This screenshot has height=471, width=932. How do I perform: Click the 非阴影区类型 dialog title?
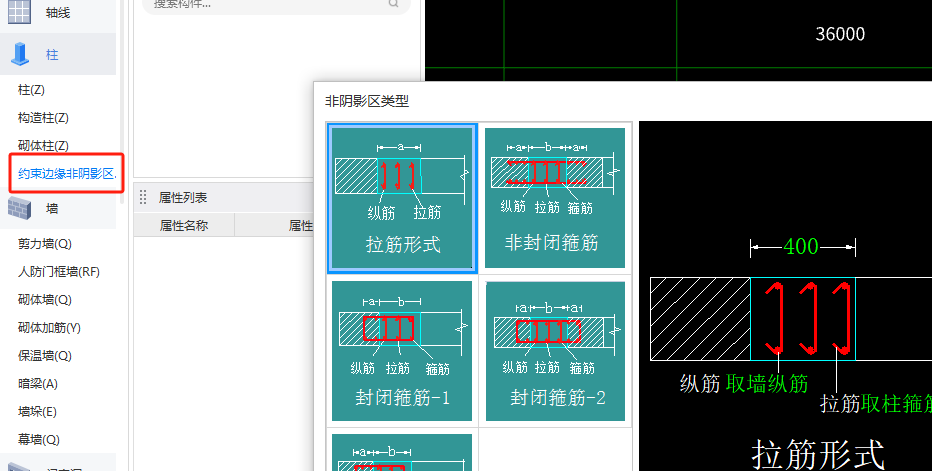367,101
